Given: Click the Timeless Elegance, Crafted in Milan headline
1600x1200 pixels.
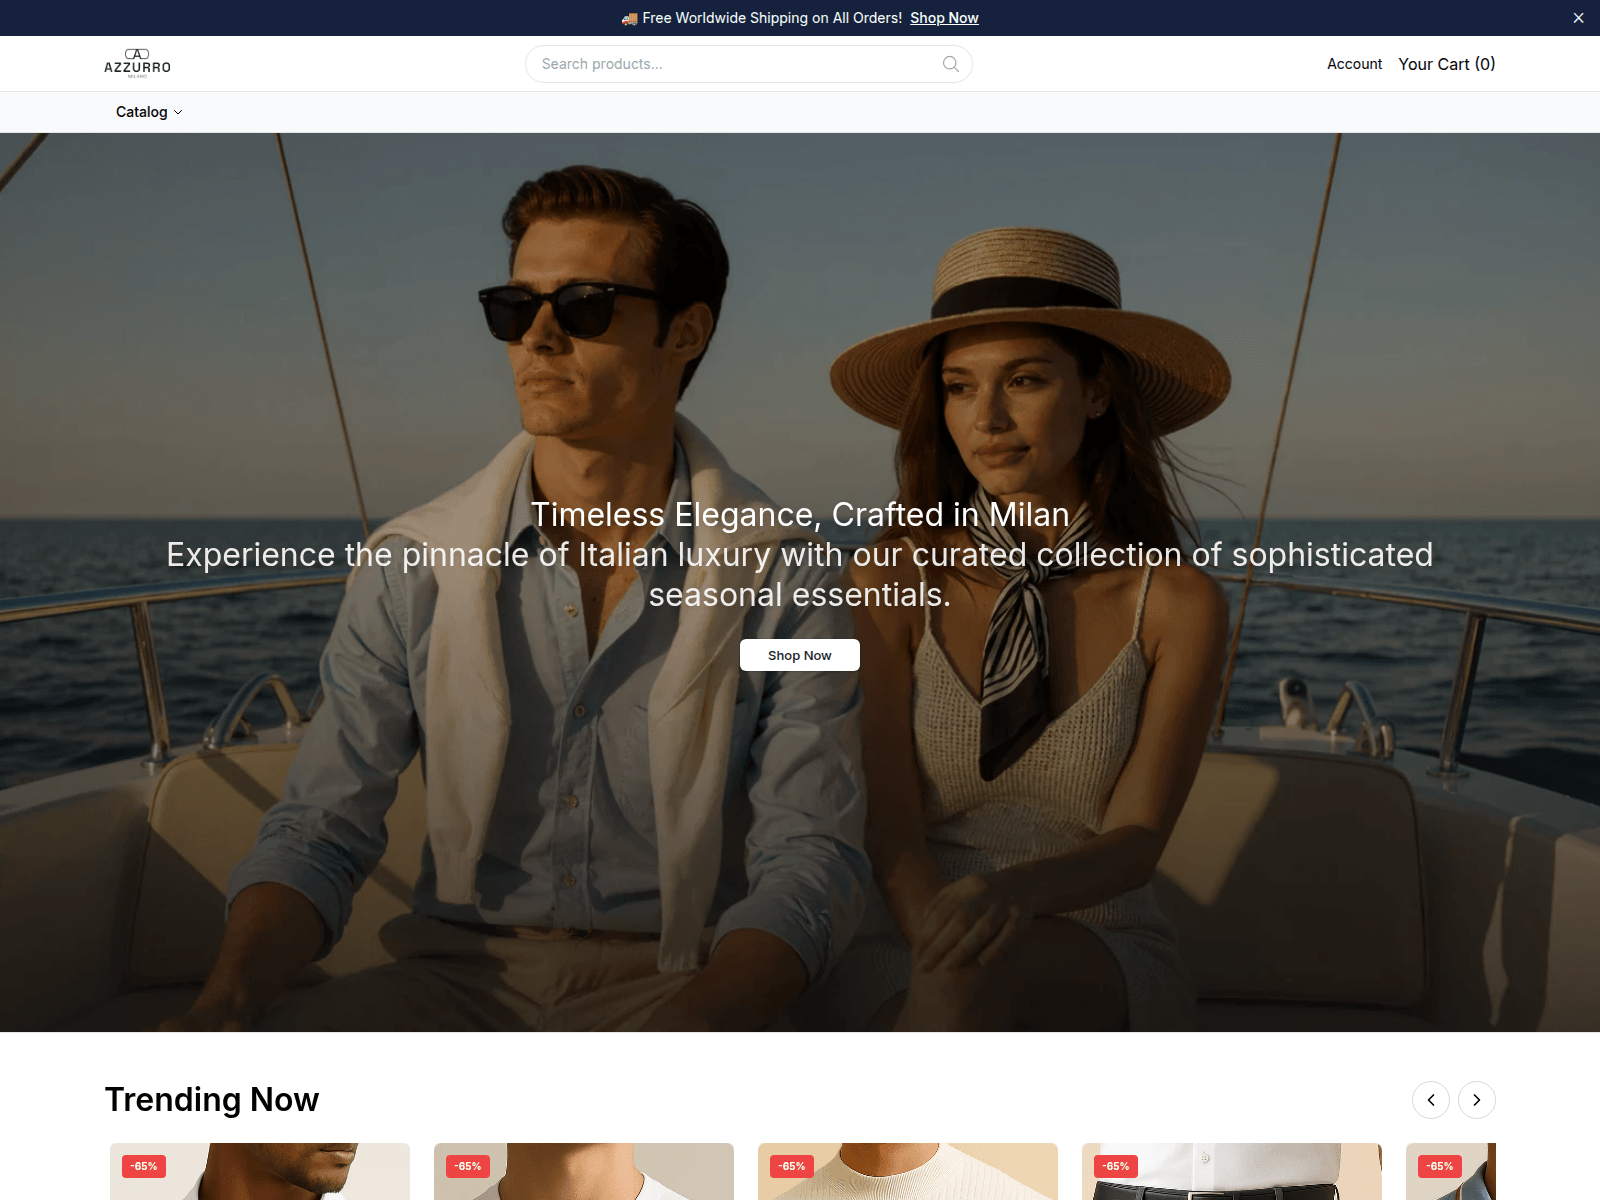Looking at the screenshot, I should pos(800,514).
